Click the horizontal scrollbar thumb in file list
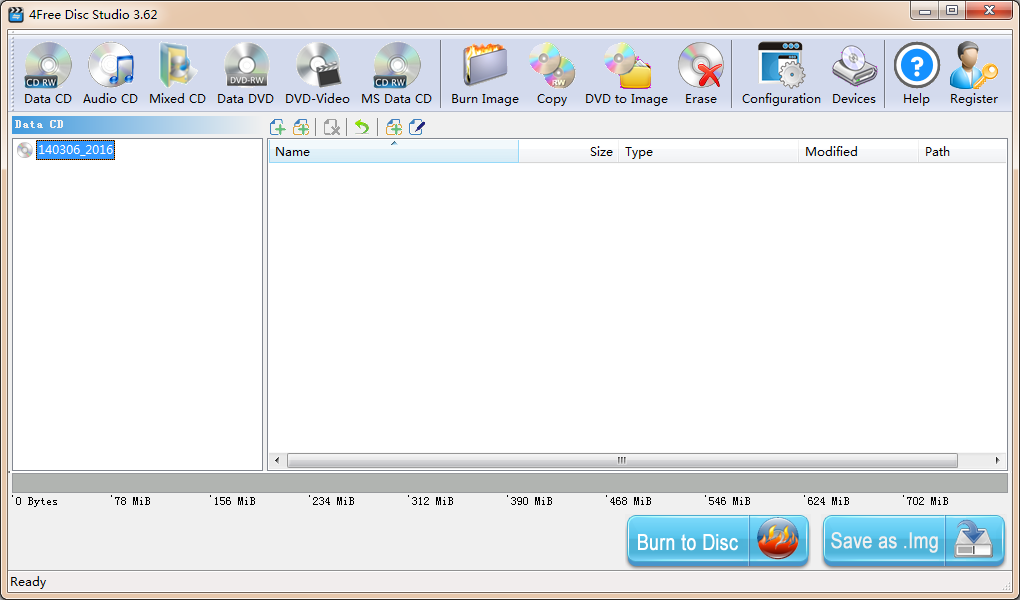1020x600 pixels. 622,460
